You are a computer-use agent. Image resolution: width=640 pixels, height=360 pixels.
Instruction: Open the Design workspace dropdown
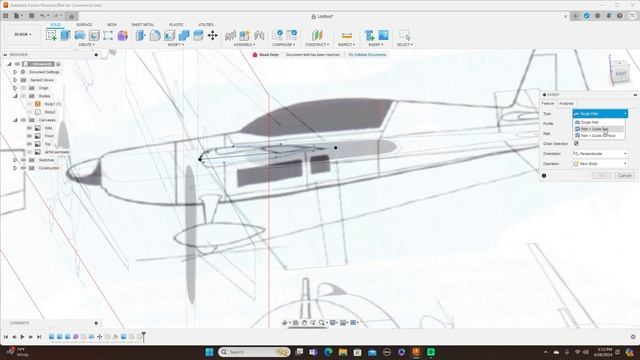[22, 35]
